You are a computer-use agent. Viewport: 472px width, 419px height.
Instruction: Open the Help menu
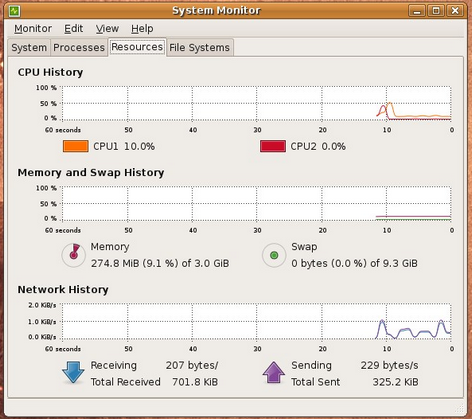point(142,29)
